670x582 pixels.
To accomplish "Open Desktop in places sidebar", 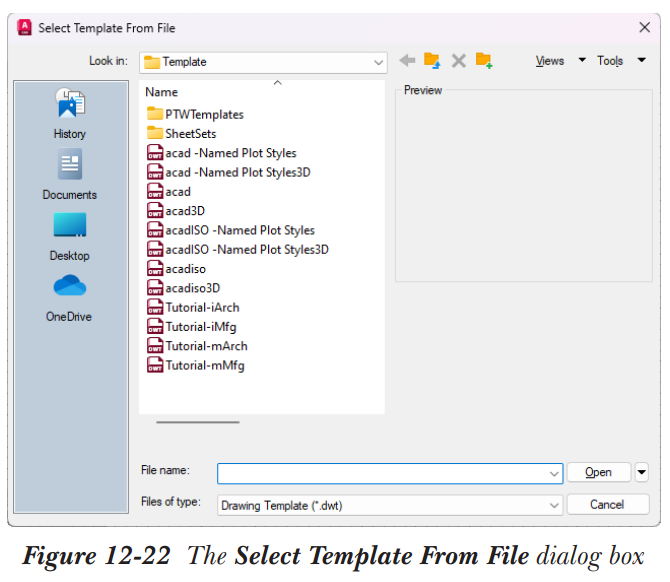I will point(70,237).
